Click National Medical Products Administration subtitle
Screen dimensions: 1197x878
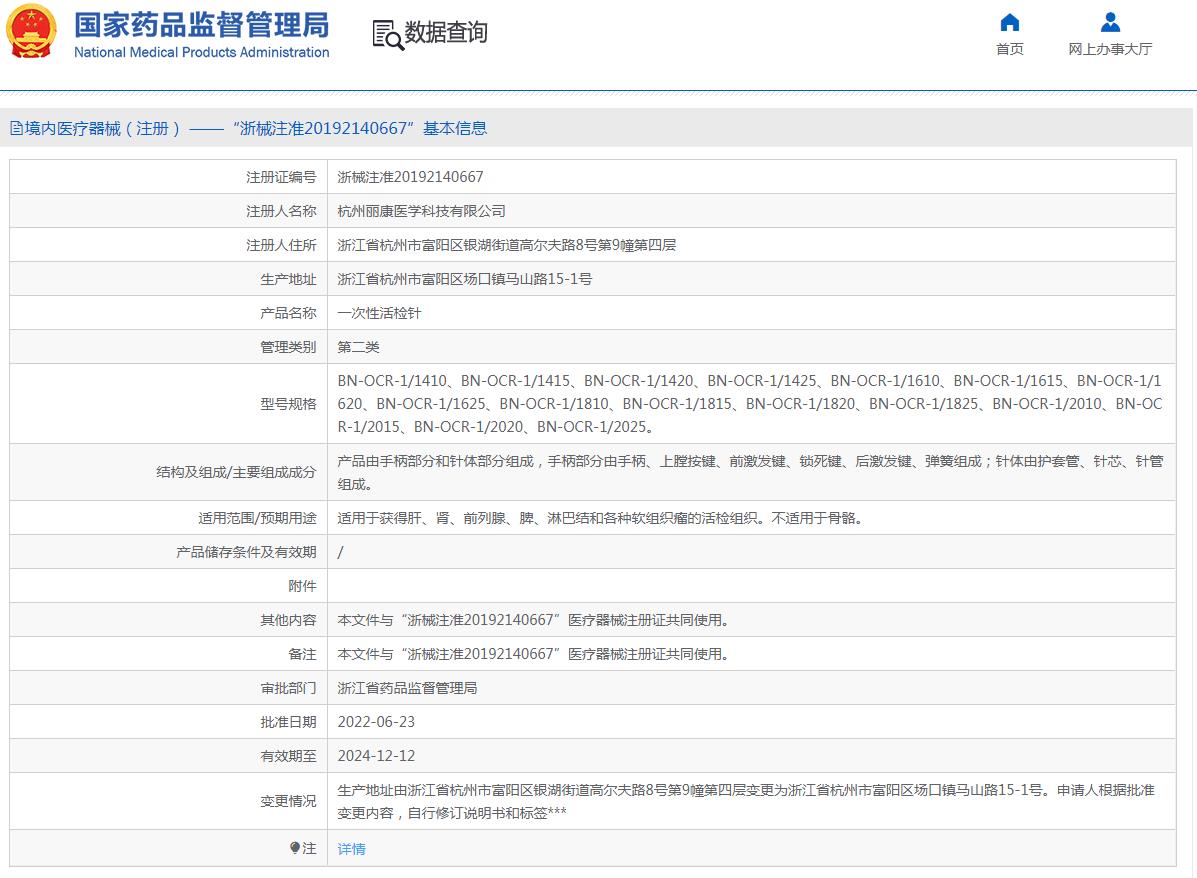pyautogui.click(x=202, y=52)
